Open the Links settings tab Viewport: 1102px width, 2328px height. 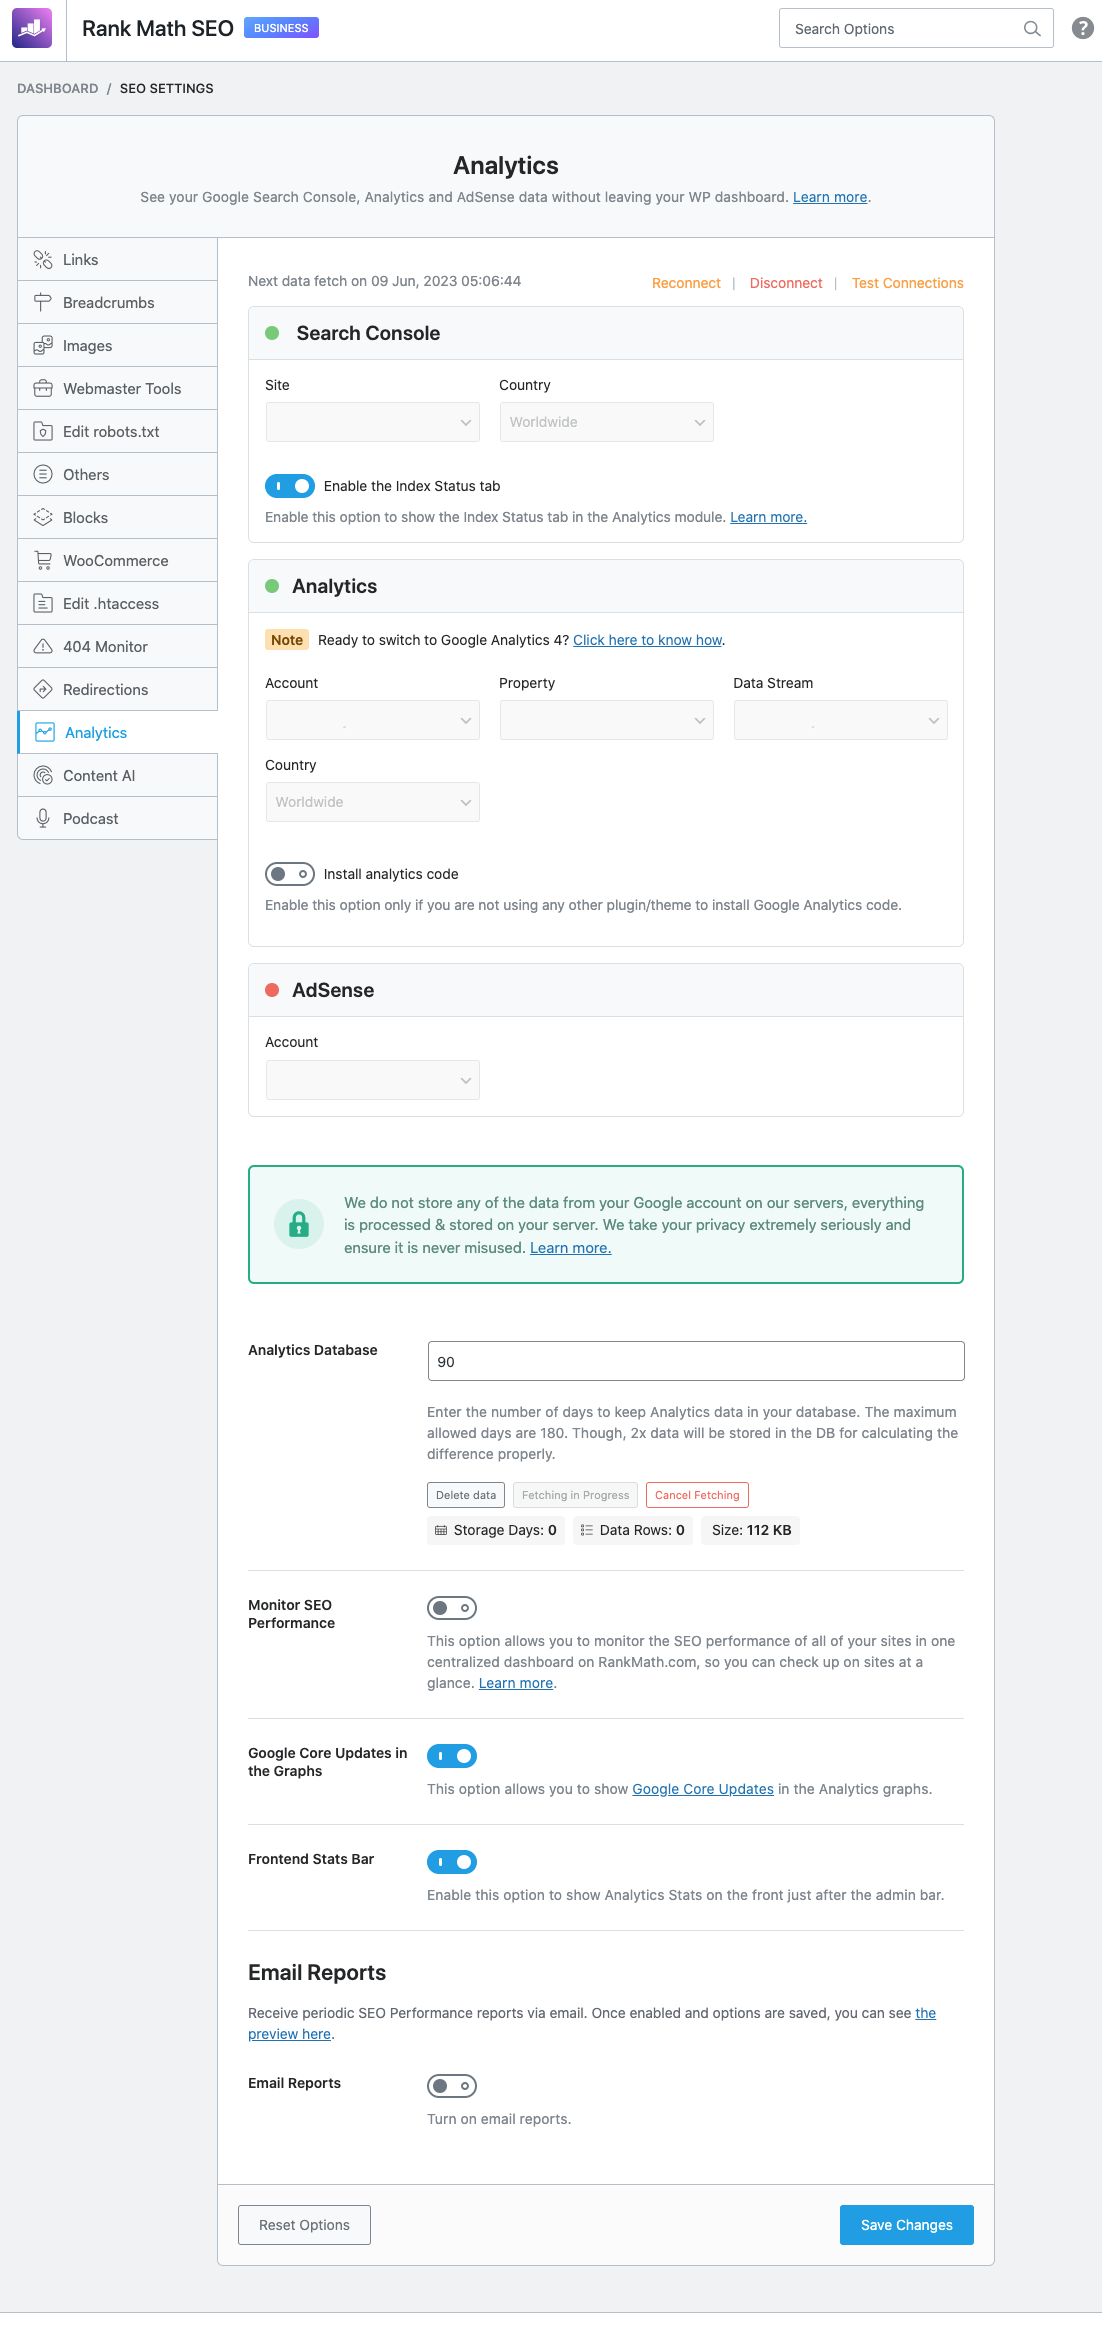click(x=118, y=260)
